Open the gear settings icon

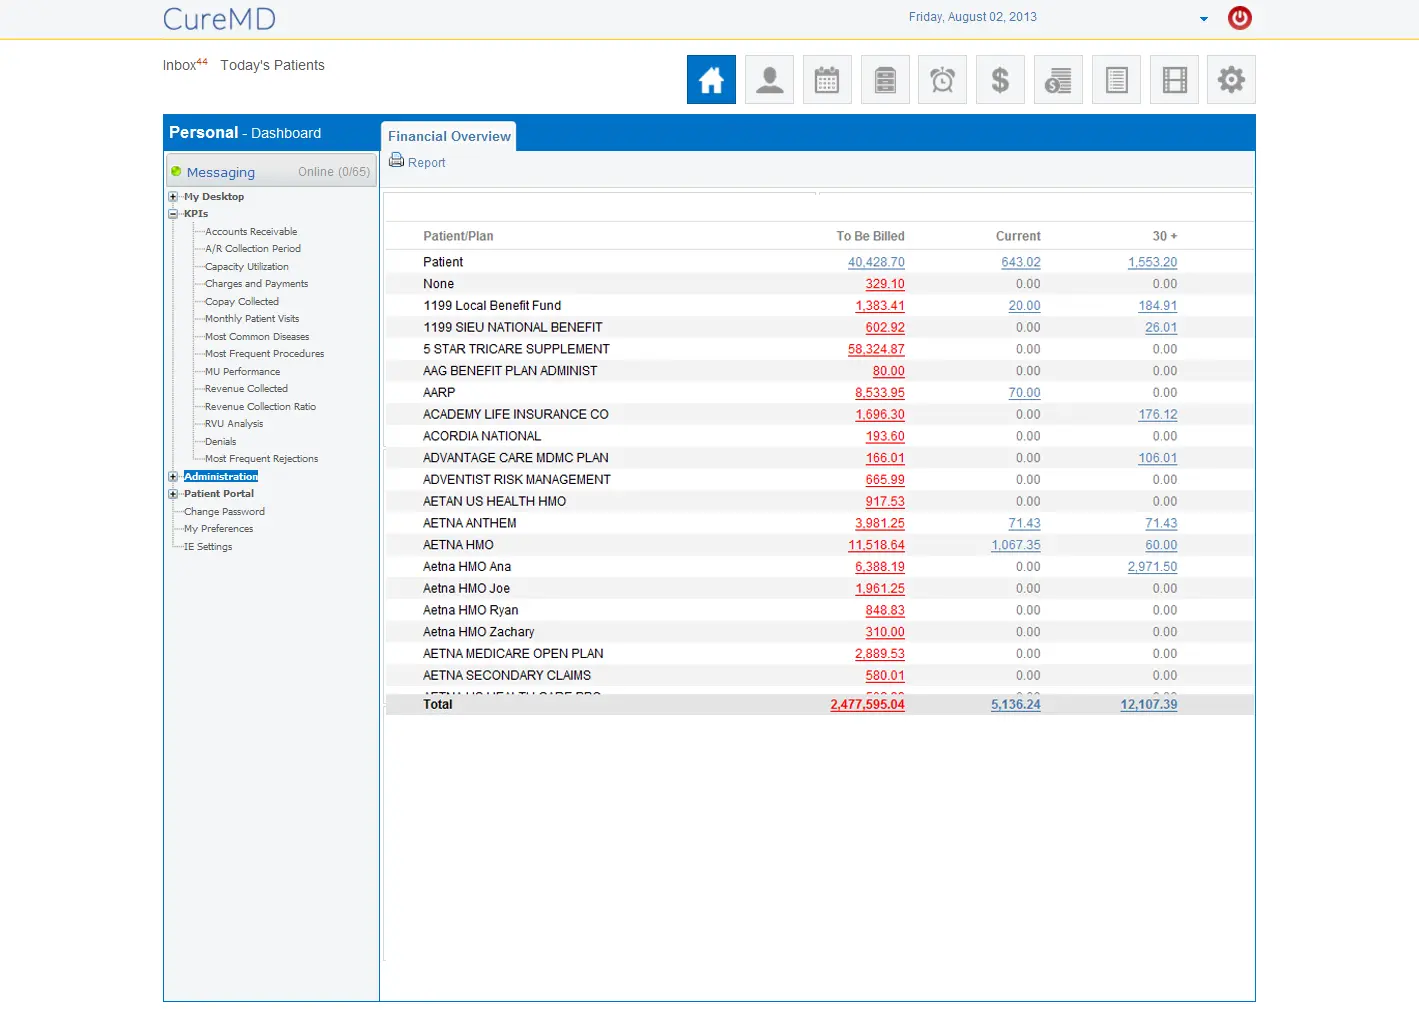point(1231,80)
